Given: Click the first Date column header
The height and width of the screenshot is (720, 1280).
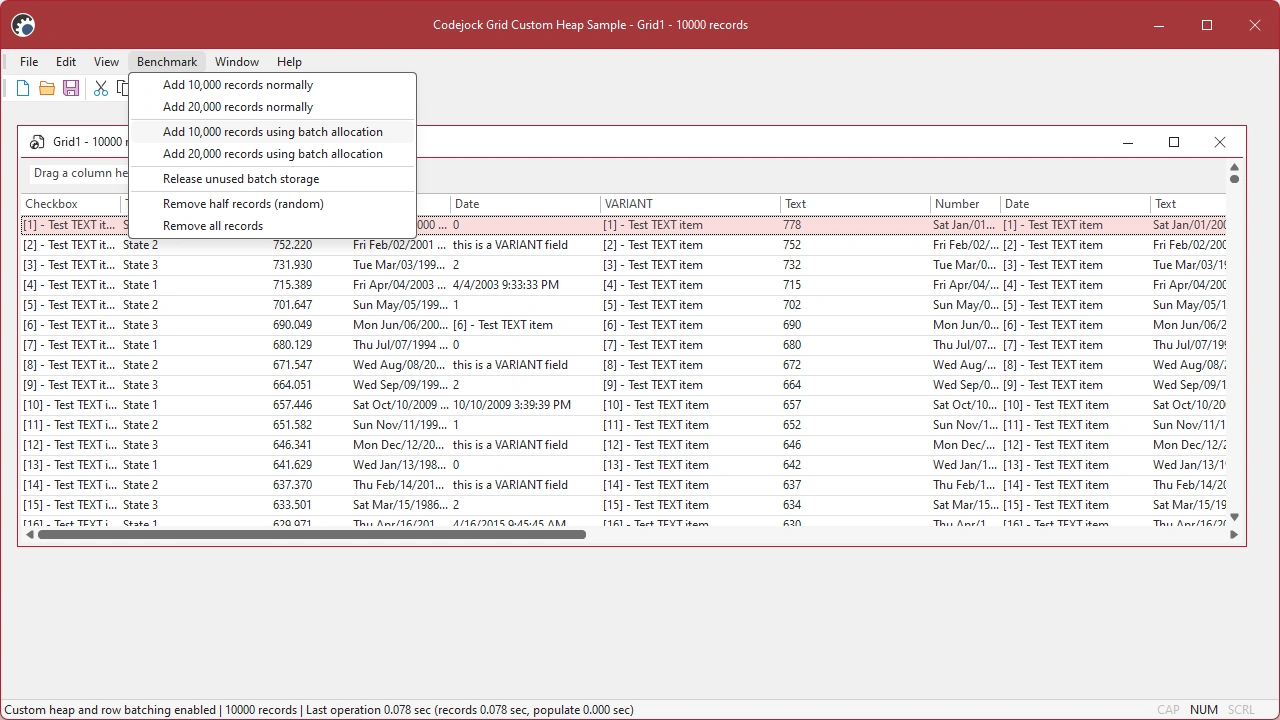Looking at the screenshot, I should (x=525, y=204).
